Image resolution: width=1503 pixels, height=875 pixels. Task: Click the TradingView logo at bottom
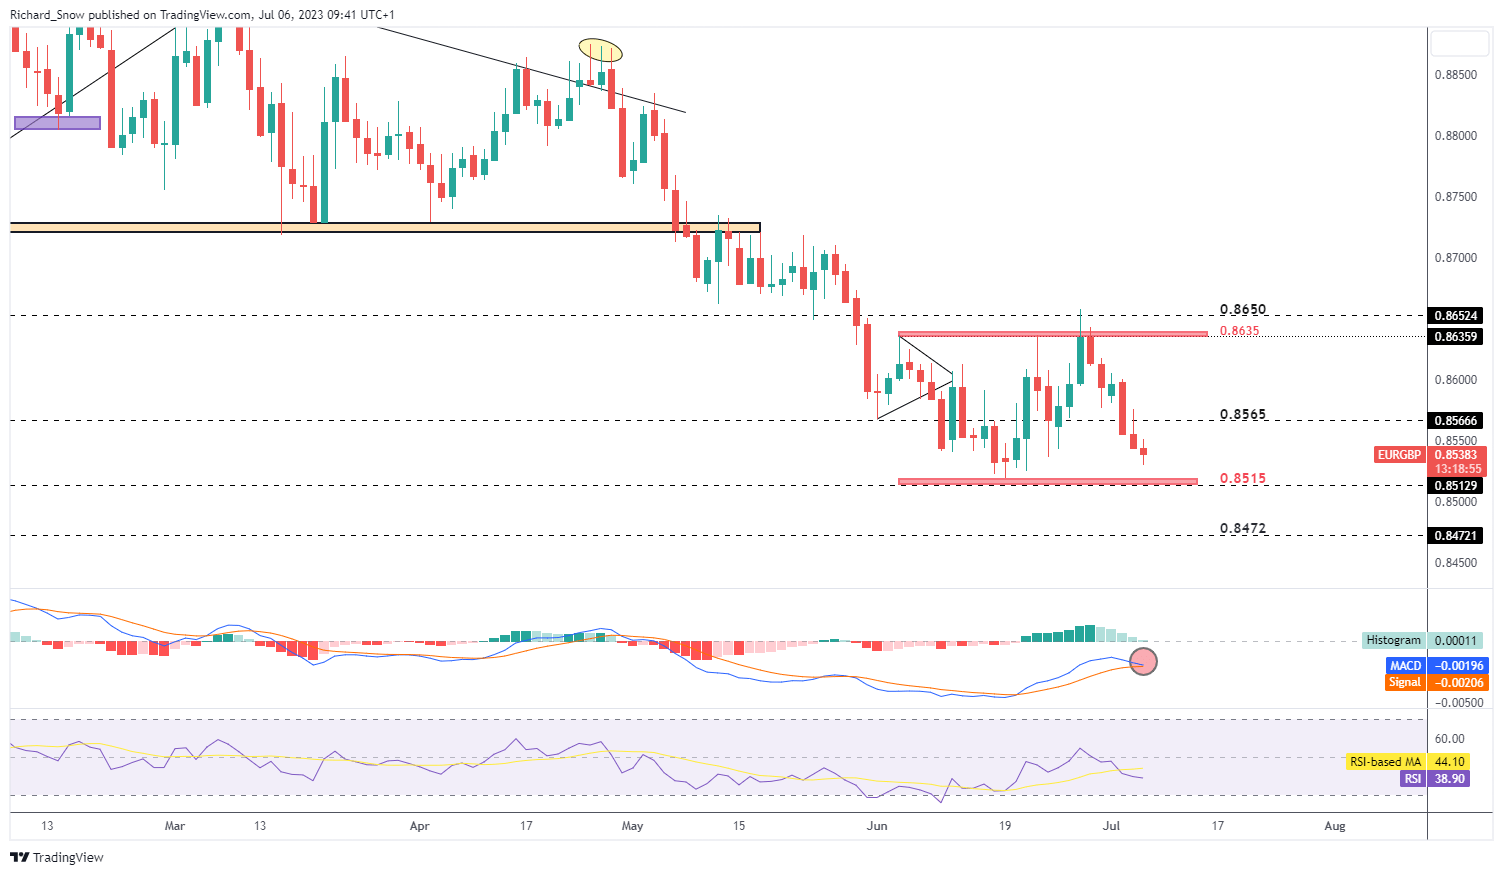click(x=57, y=857)
